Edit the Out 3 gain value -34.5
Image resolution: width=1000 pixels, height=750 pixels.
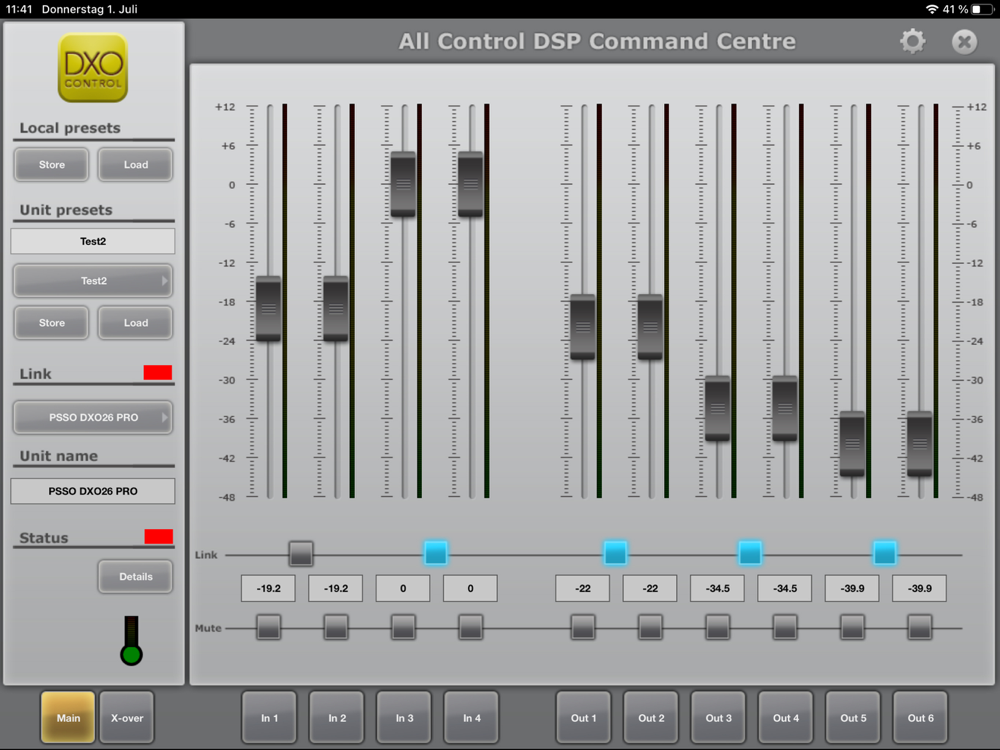pyautogui.click(x=717, y=588)
